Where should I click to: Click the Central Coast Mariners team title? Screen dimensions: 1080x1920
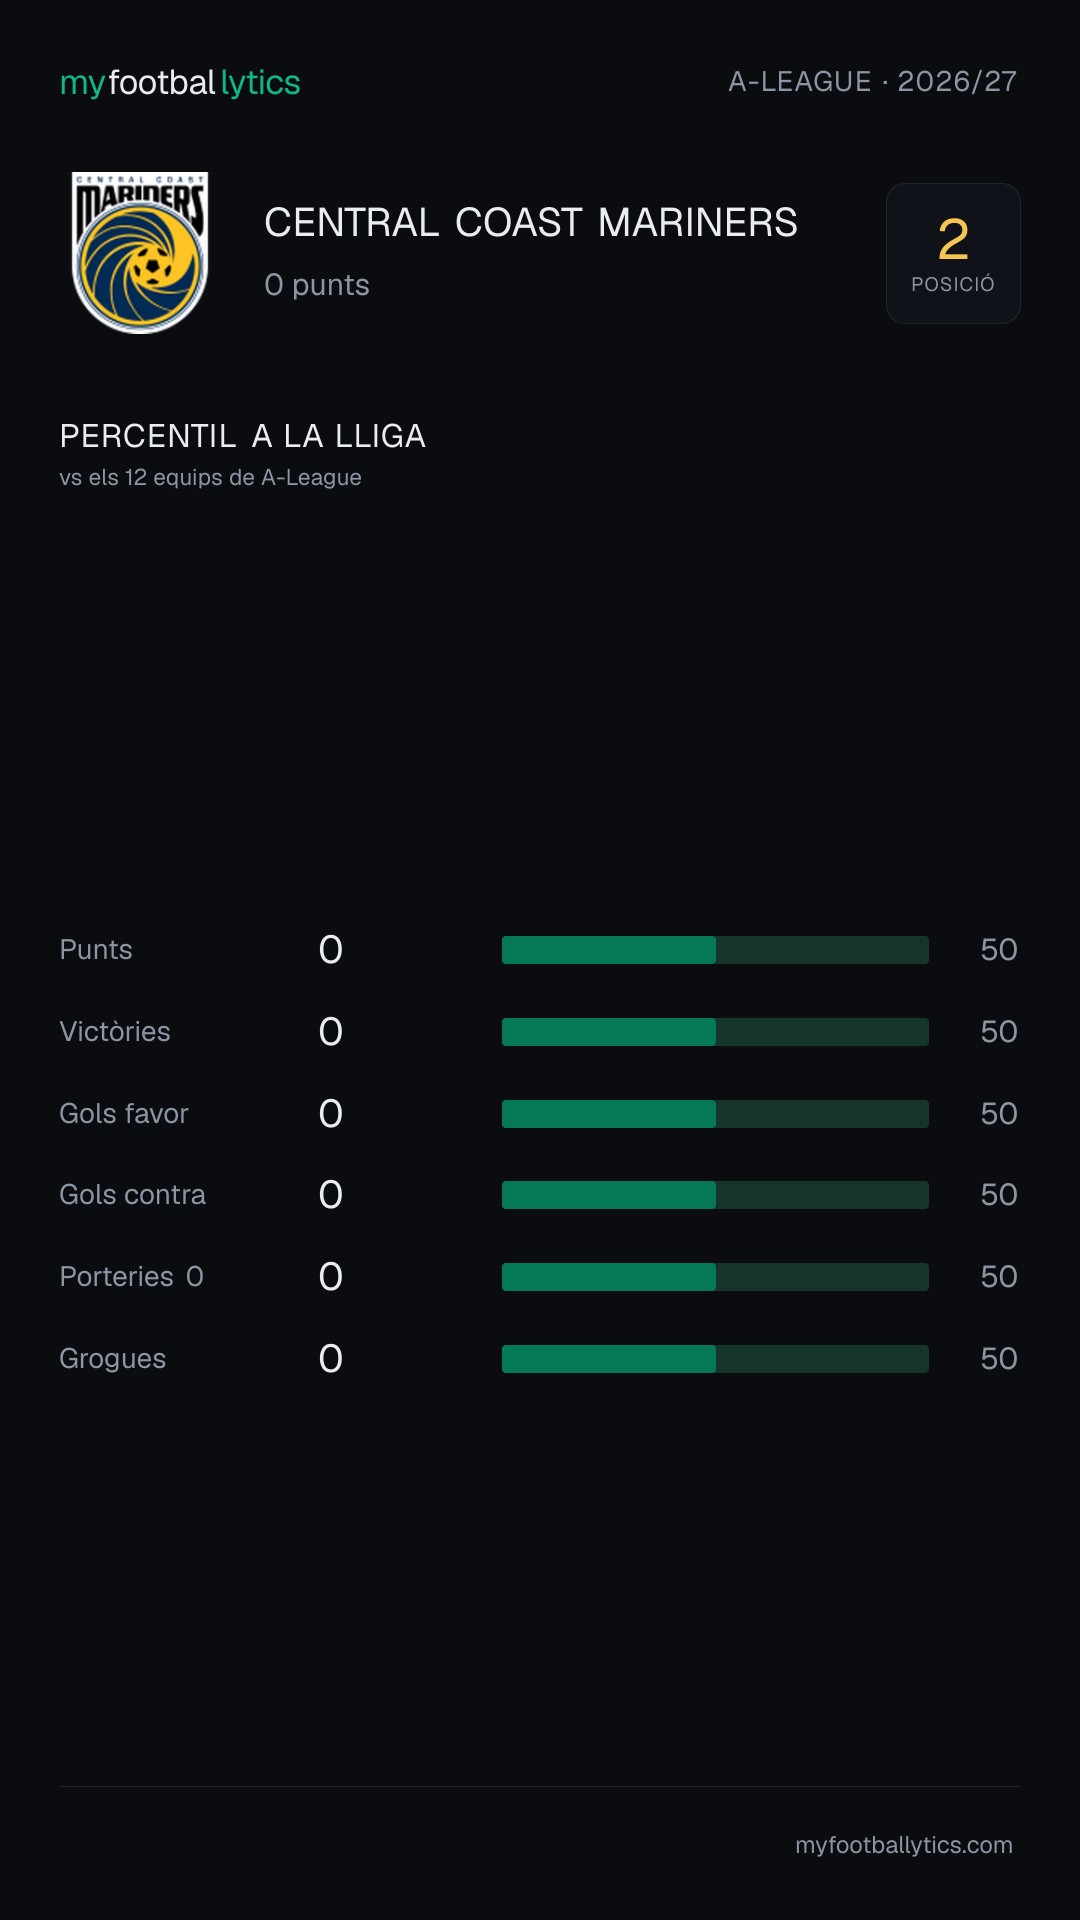[531, 223]
